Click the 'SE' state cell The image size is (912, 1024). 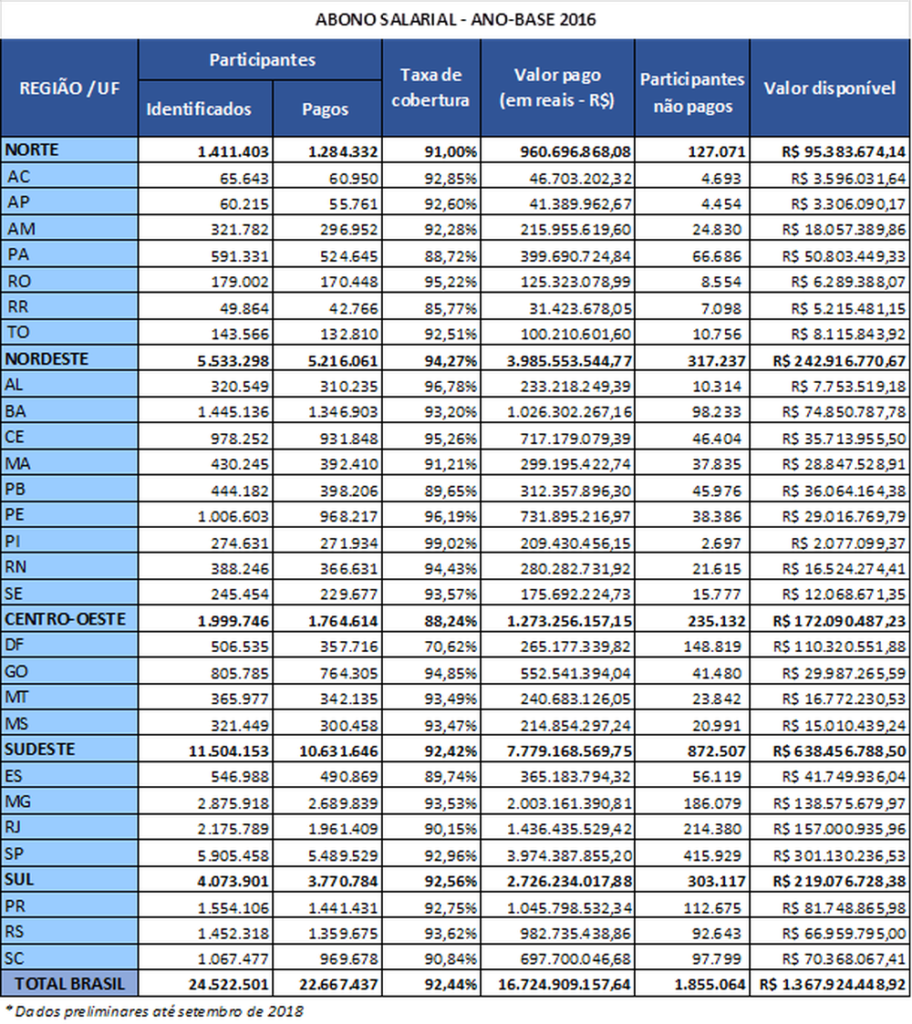click(x=69, y=593)
